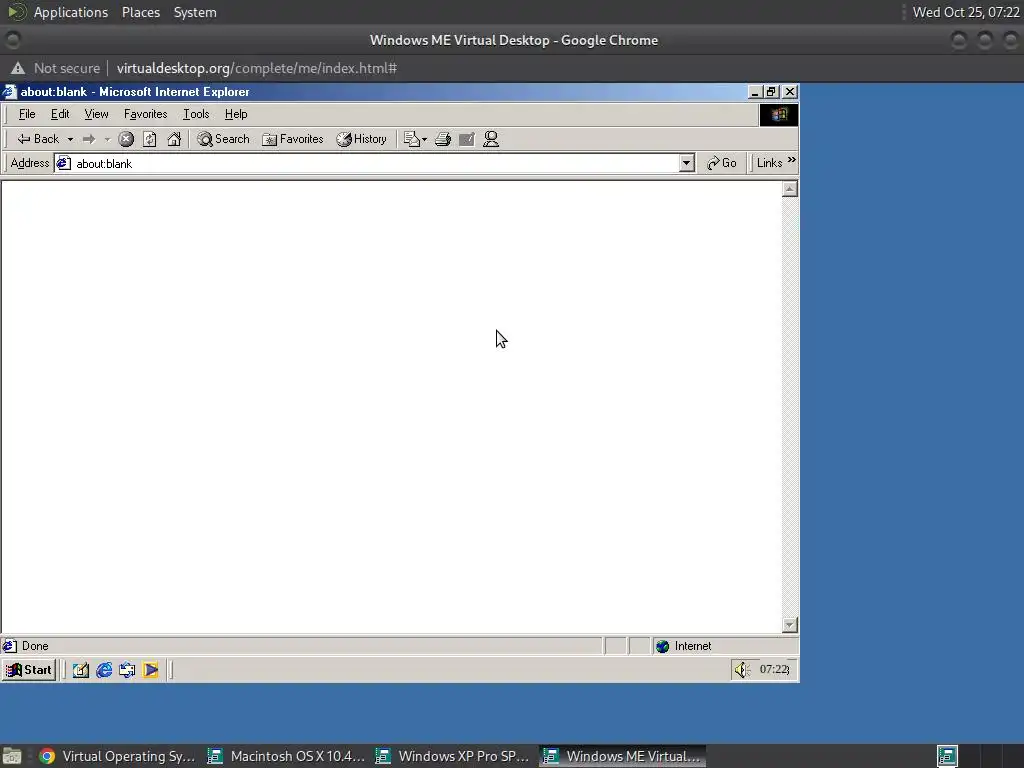The width and height of the screenshot is (1024, 768).
Task: Switch to Virtual Operating Sy... taskbar window
Action: 117,756
